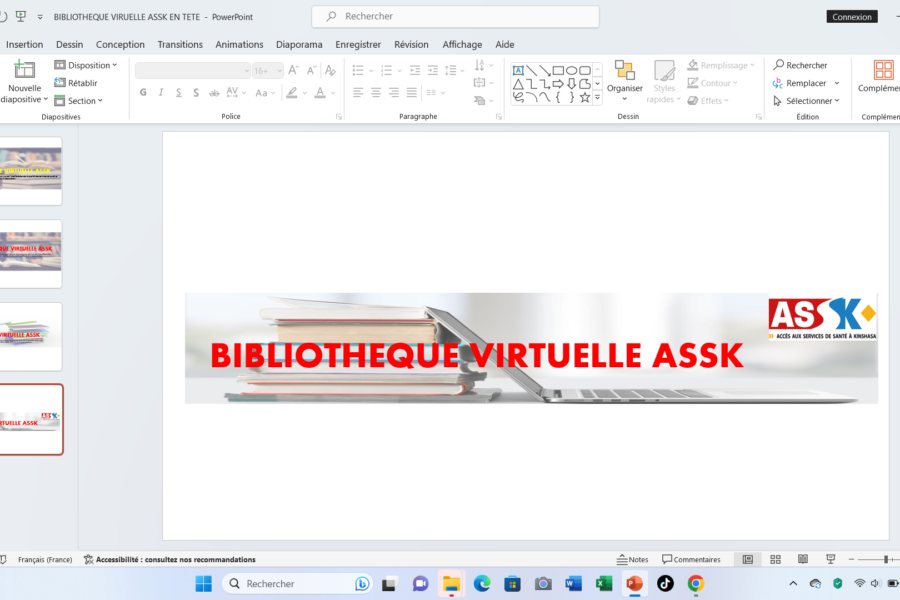
Task: Open accessibility recommendations in status bar
Action: (170, 559)
